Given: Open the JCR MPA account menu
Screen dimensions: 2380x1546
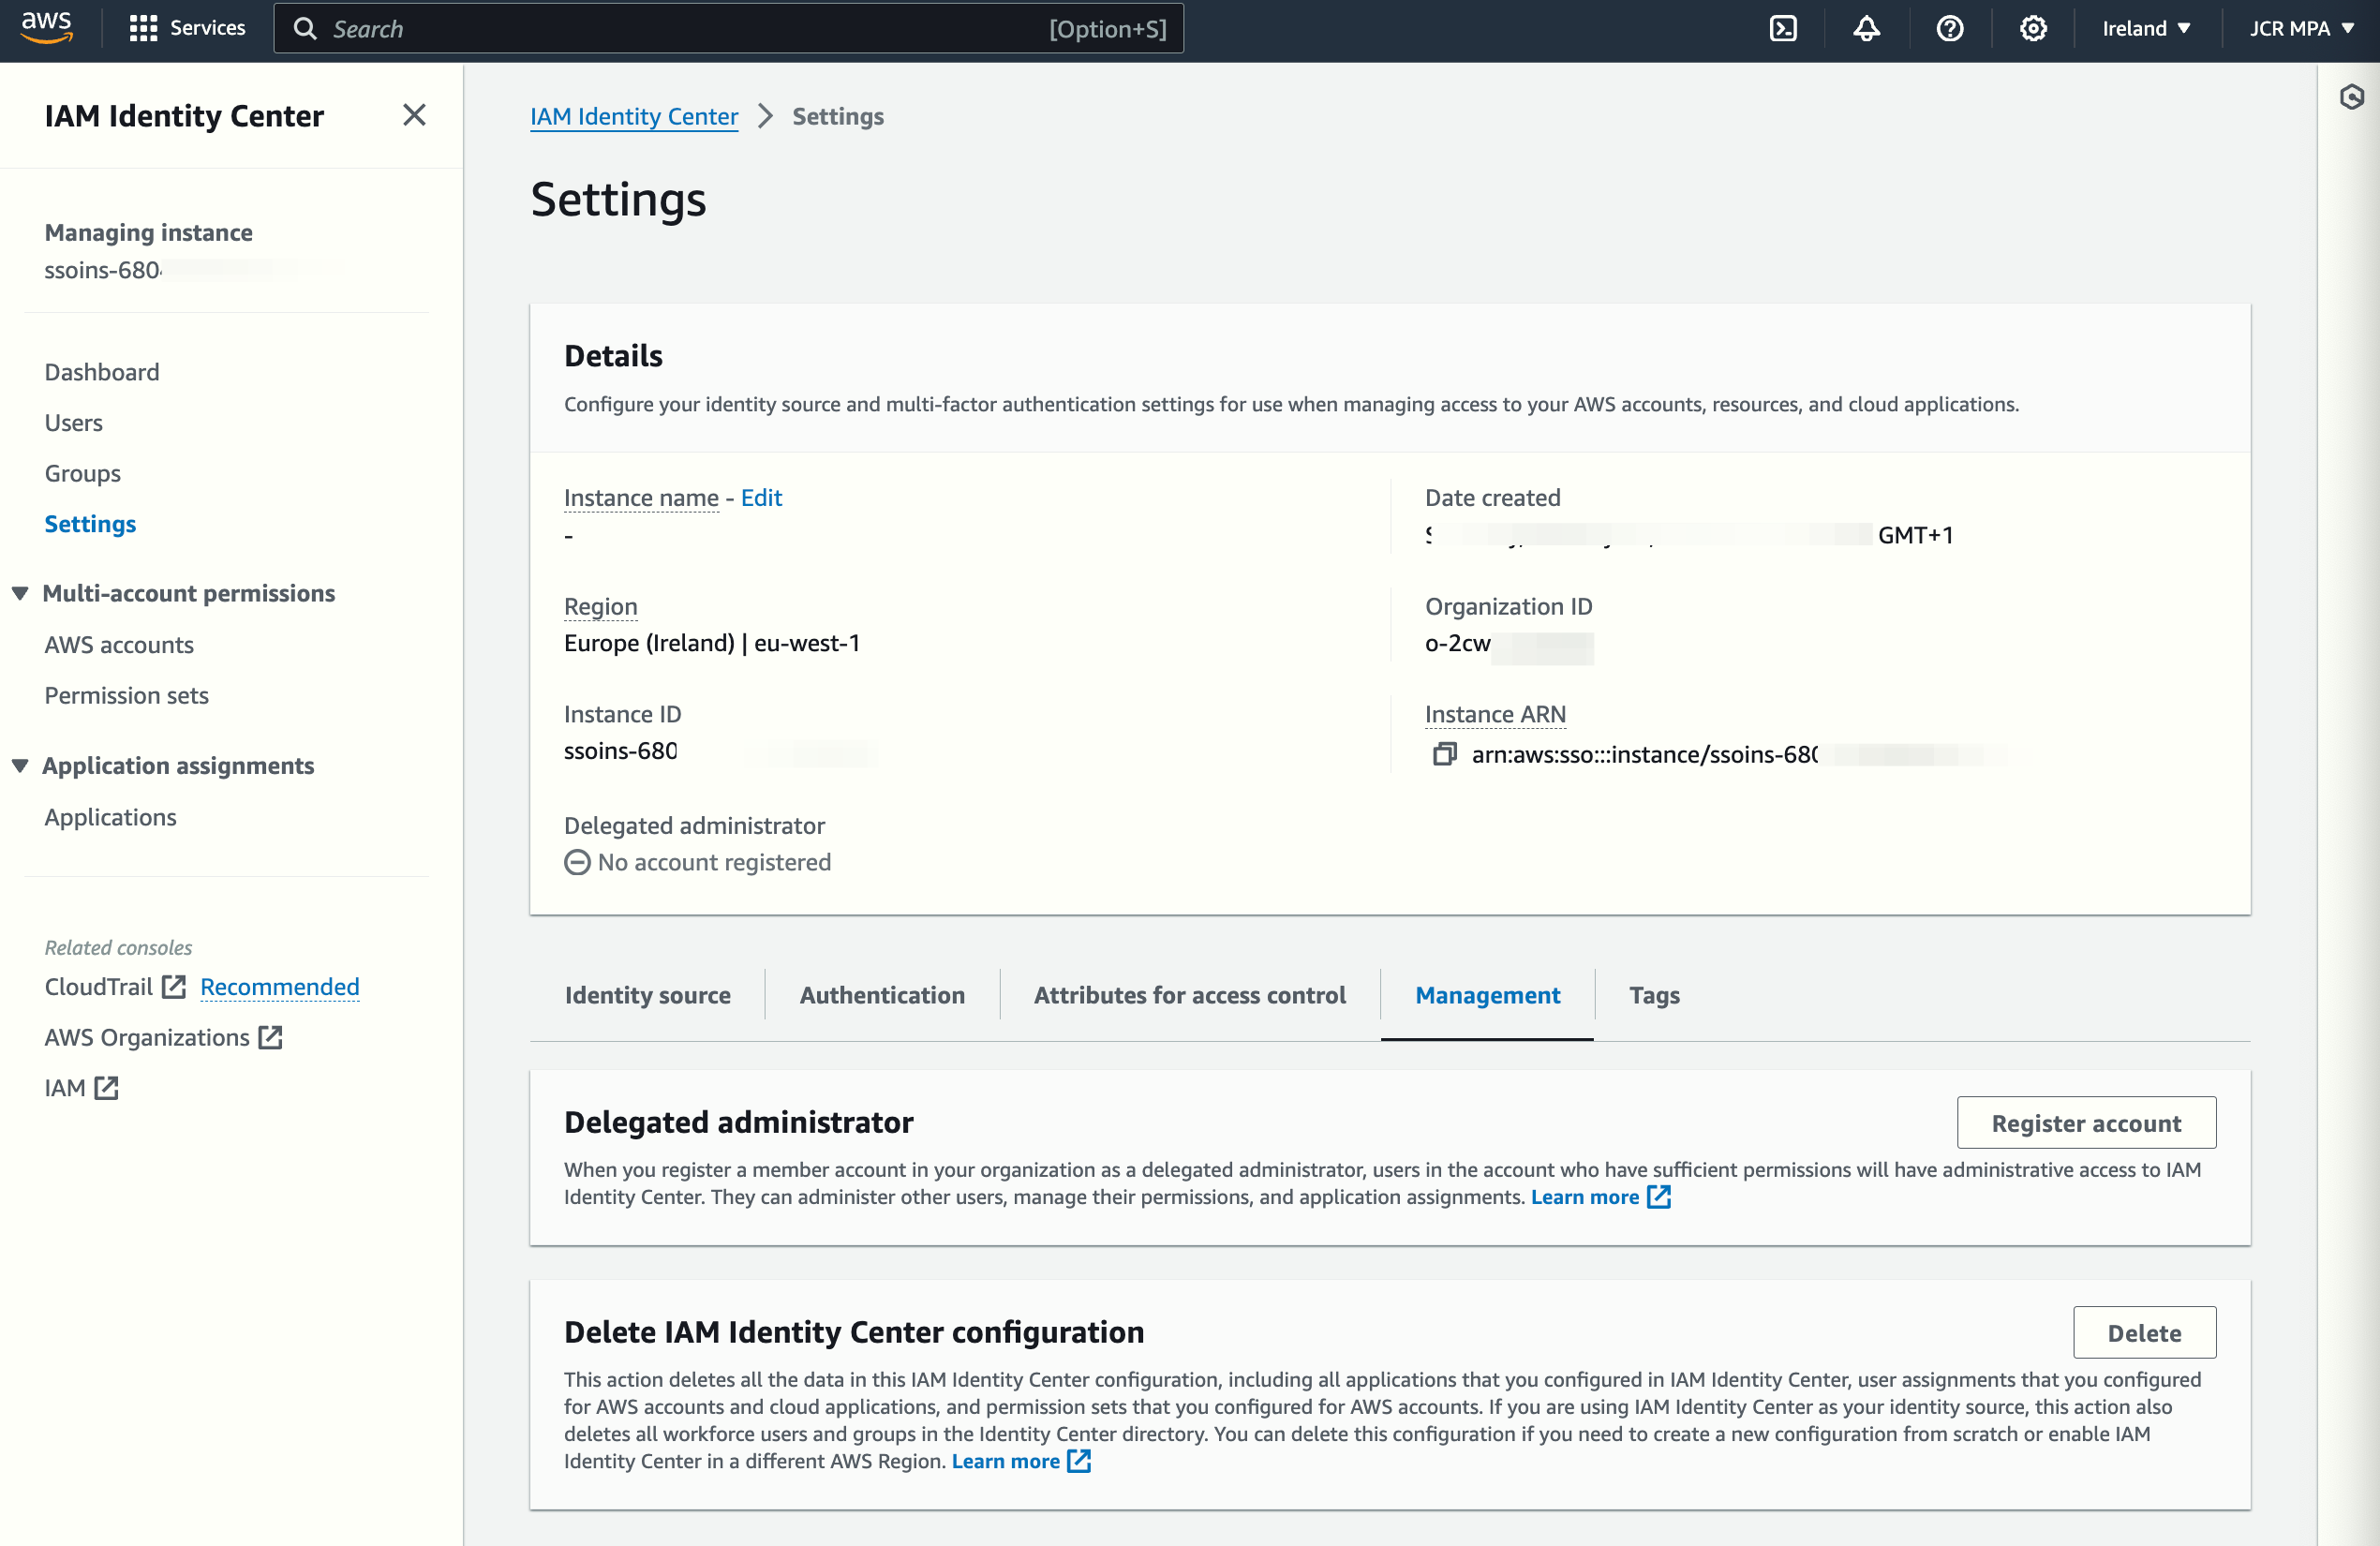Looking at the screenshot, I should click(x=2301, y=29).
